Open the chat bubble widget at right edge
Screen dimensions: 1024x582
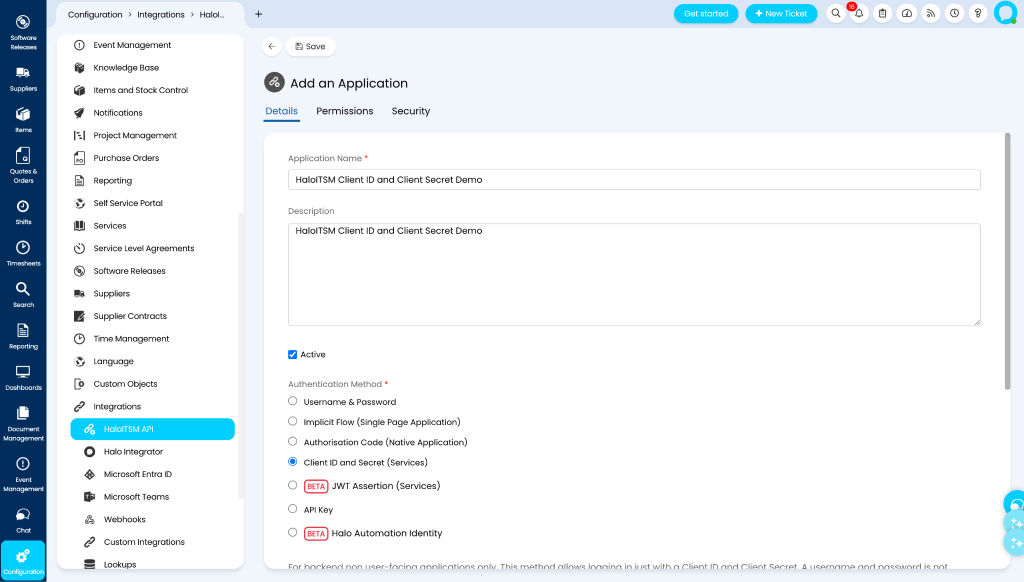pyautogui.click(x=1015, y=504)
